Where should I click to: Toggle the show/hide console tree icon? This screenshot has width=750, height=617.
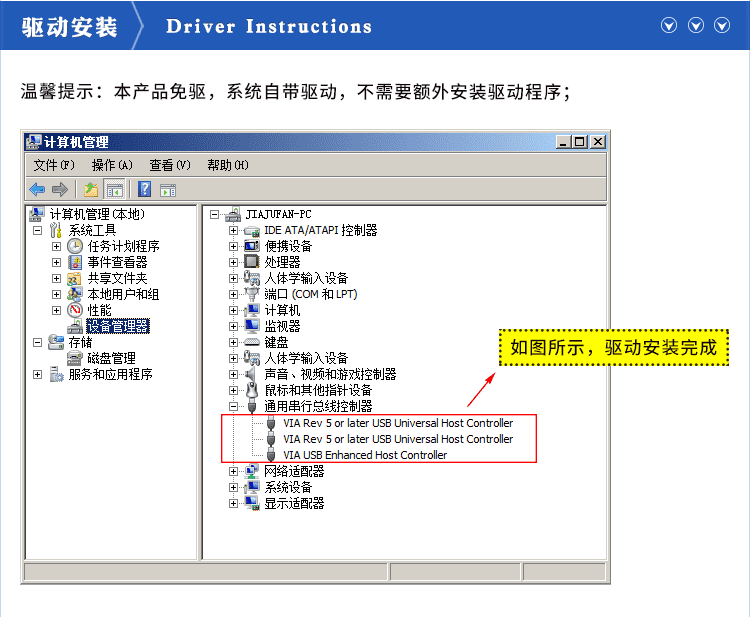[x=115, y=189]
